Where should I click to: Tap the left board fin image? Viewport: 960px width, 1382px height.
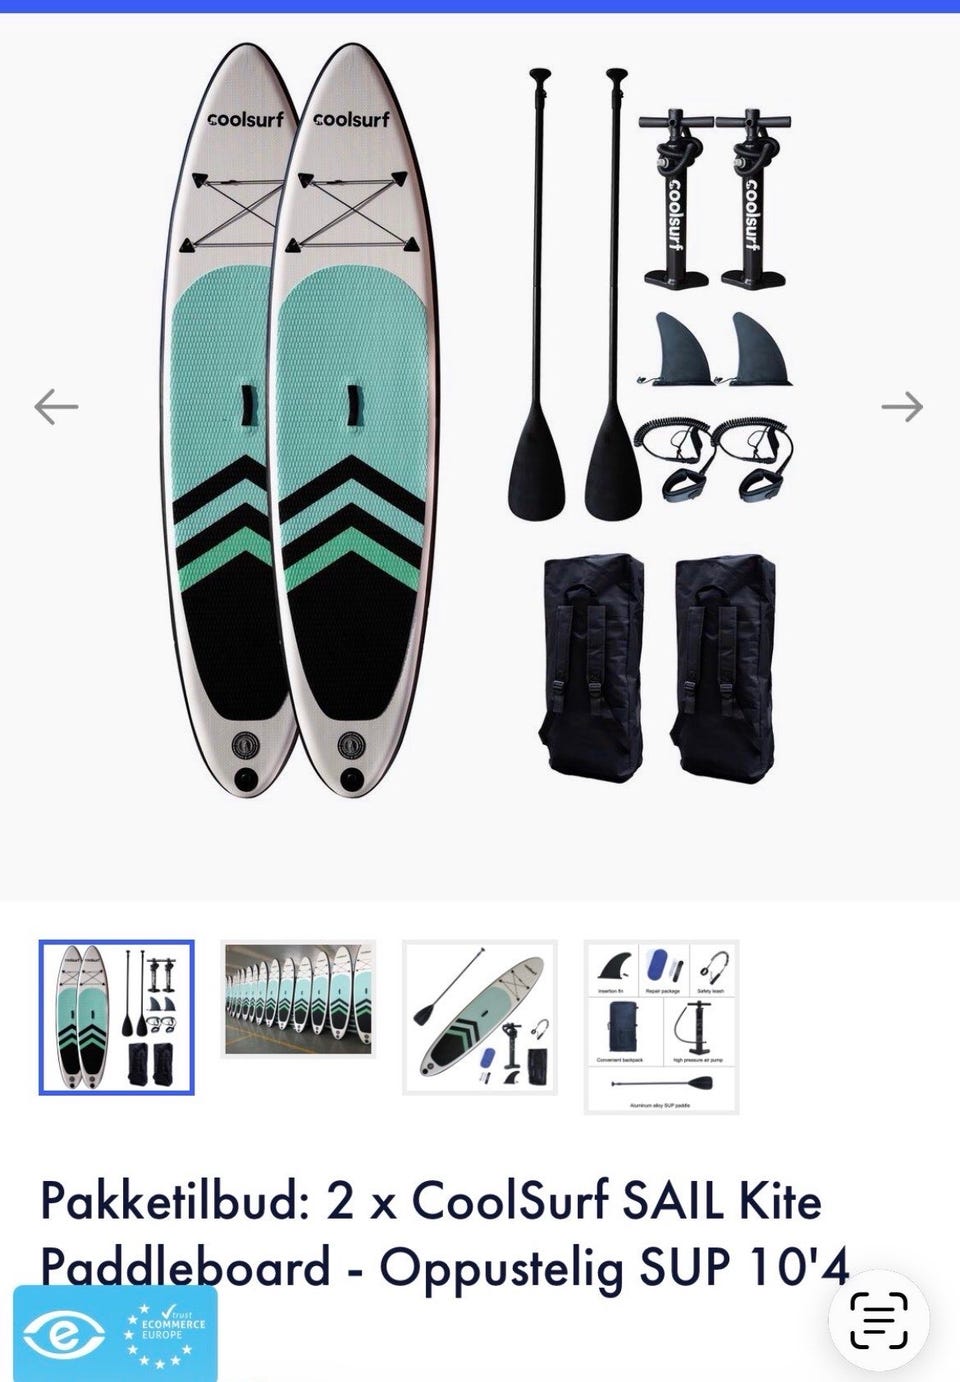(675, 349)
